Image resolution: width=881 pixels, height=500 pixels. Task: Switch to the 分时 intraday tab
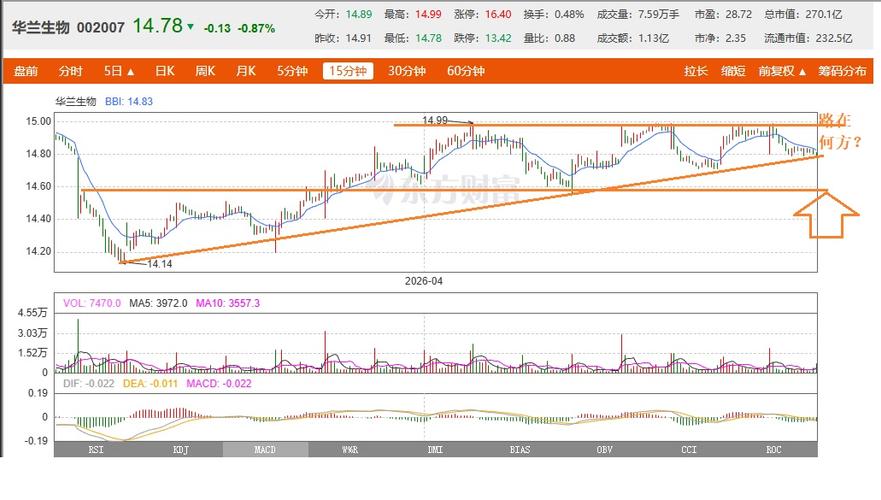(71, 71)
